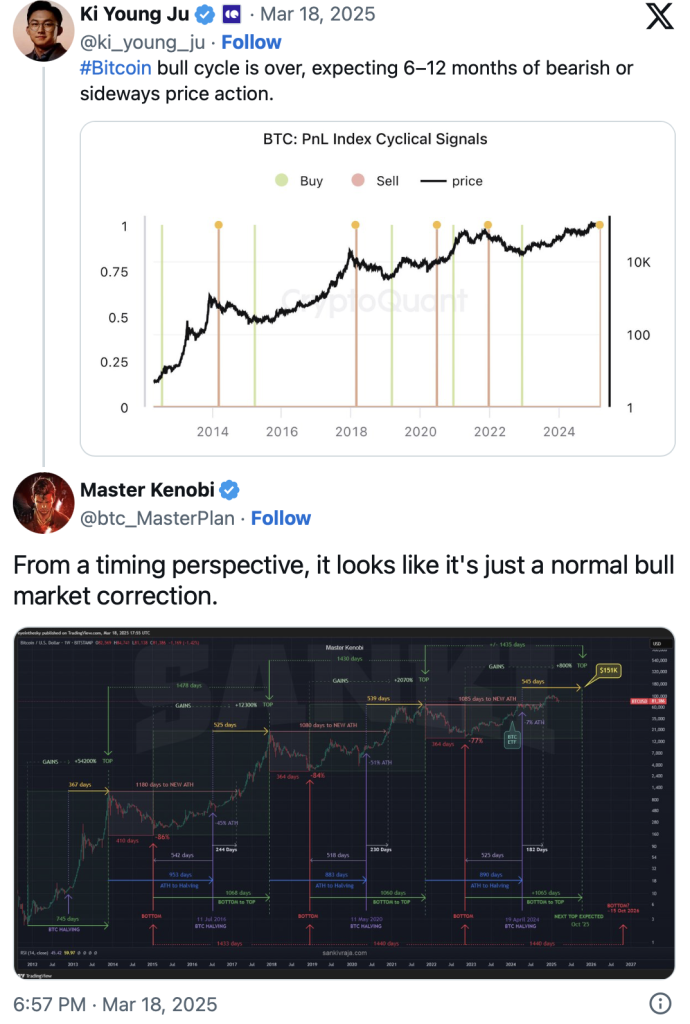Click the CryptoQuant affiliation badge icon
Image resolution: width=690 pixels, height=1024 pixels.
pos(232,14)
